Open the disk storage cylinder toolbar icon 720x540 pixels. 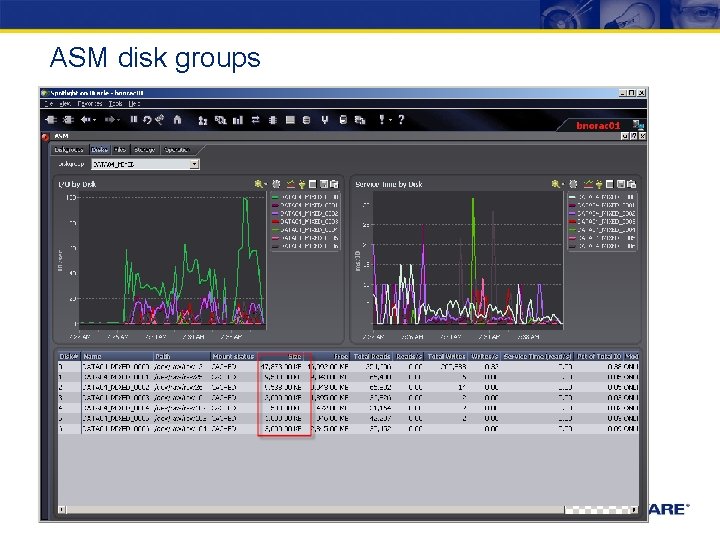tap(307, 120)
